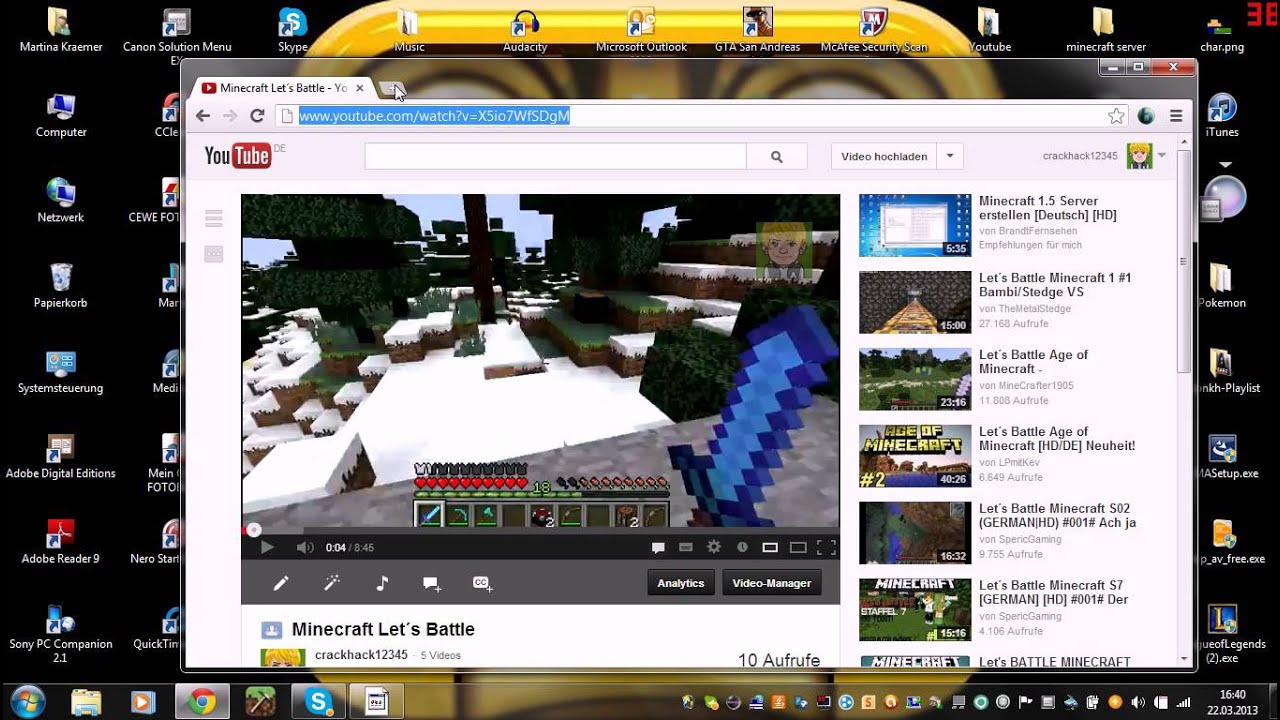
Task: Open Systemsteuerung desktop icon
Action: 60,371
